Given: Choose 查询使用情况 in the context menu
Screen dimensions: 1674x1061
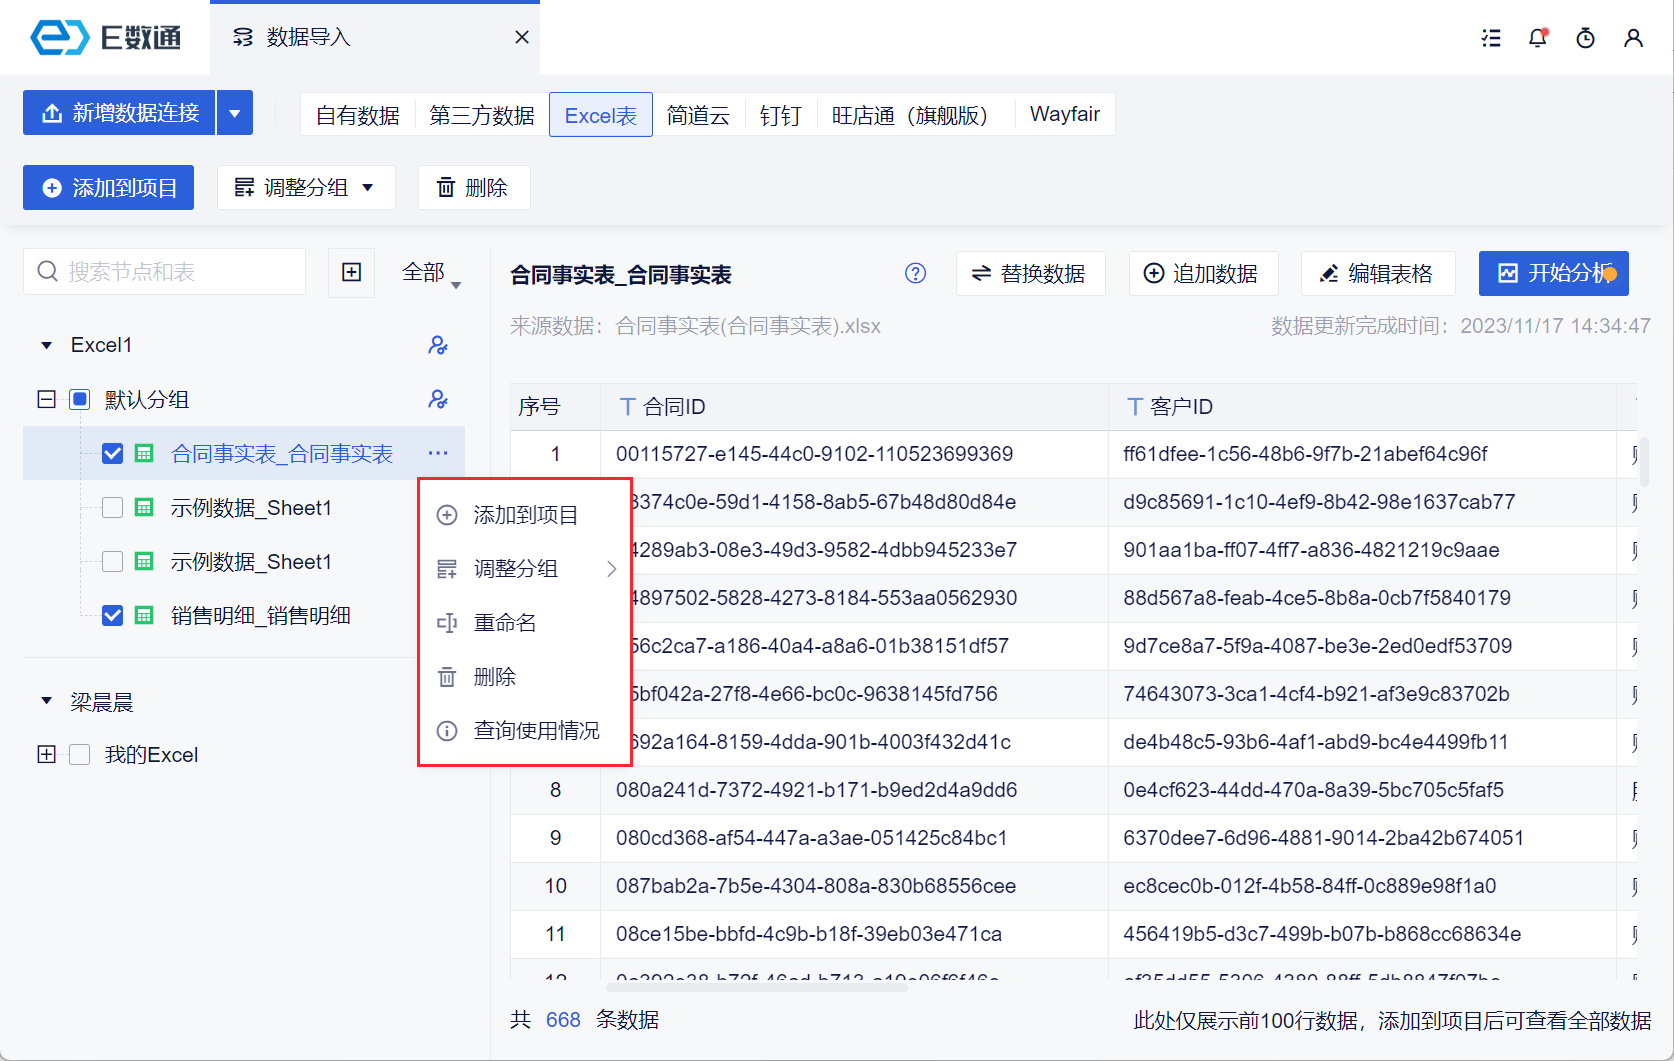Looking at the screenshot, I should [526, 731].
